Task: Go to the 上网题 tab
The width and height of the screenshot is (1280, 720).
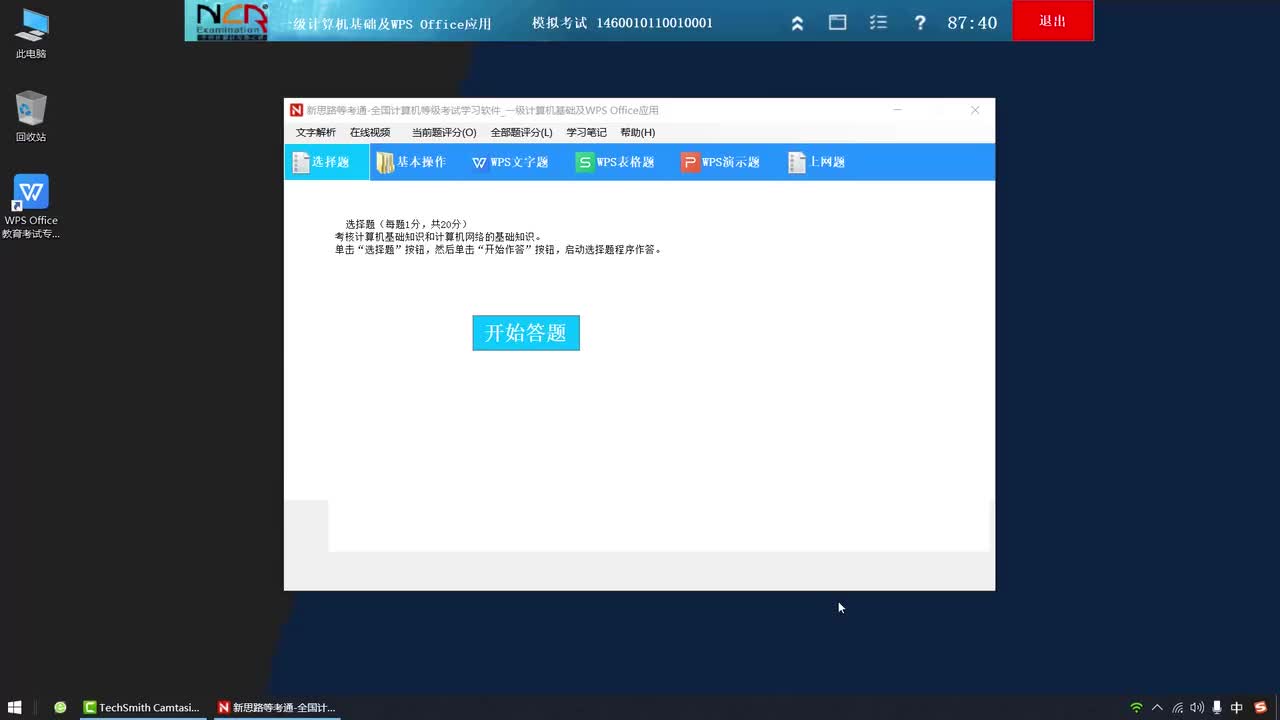Action: point(817,162)
